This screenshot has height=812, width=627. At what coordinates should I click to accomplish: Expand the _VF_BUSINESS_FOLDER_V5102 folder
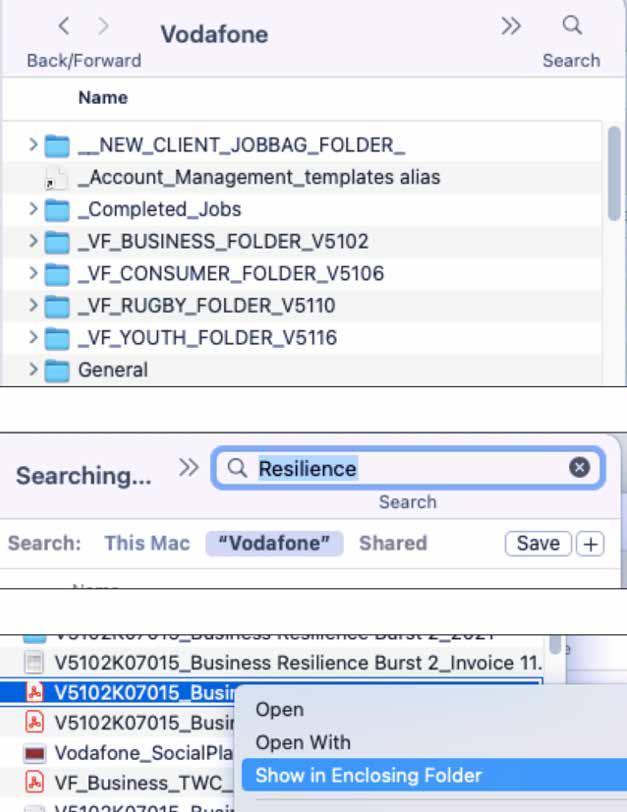[x=33, y=241]
